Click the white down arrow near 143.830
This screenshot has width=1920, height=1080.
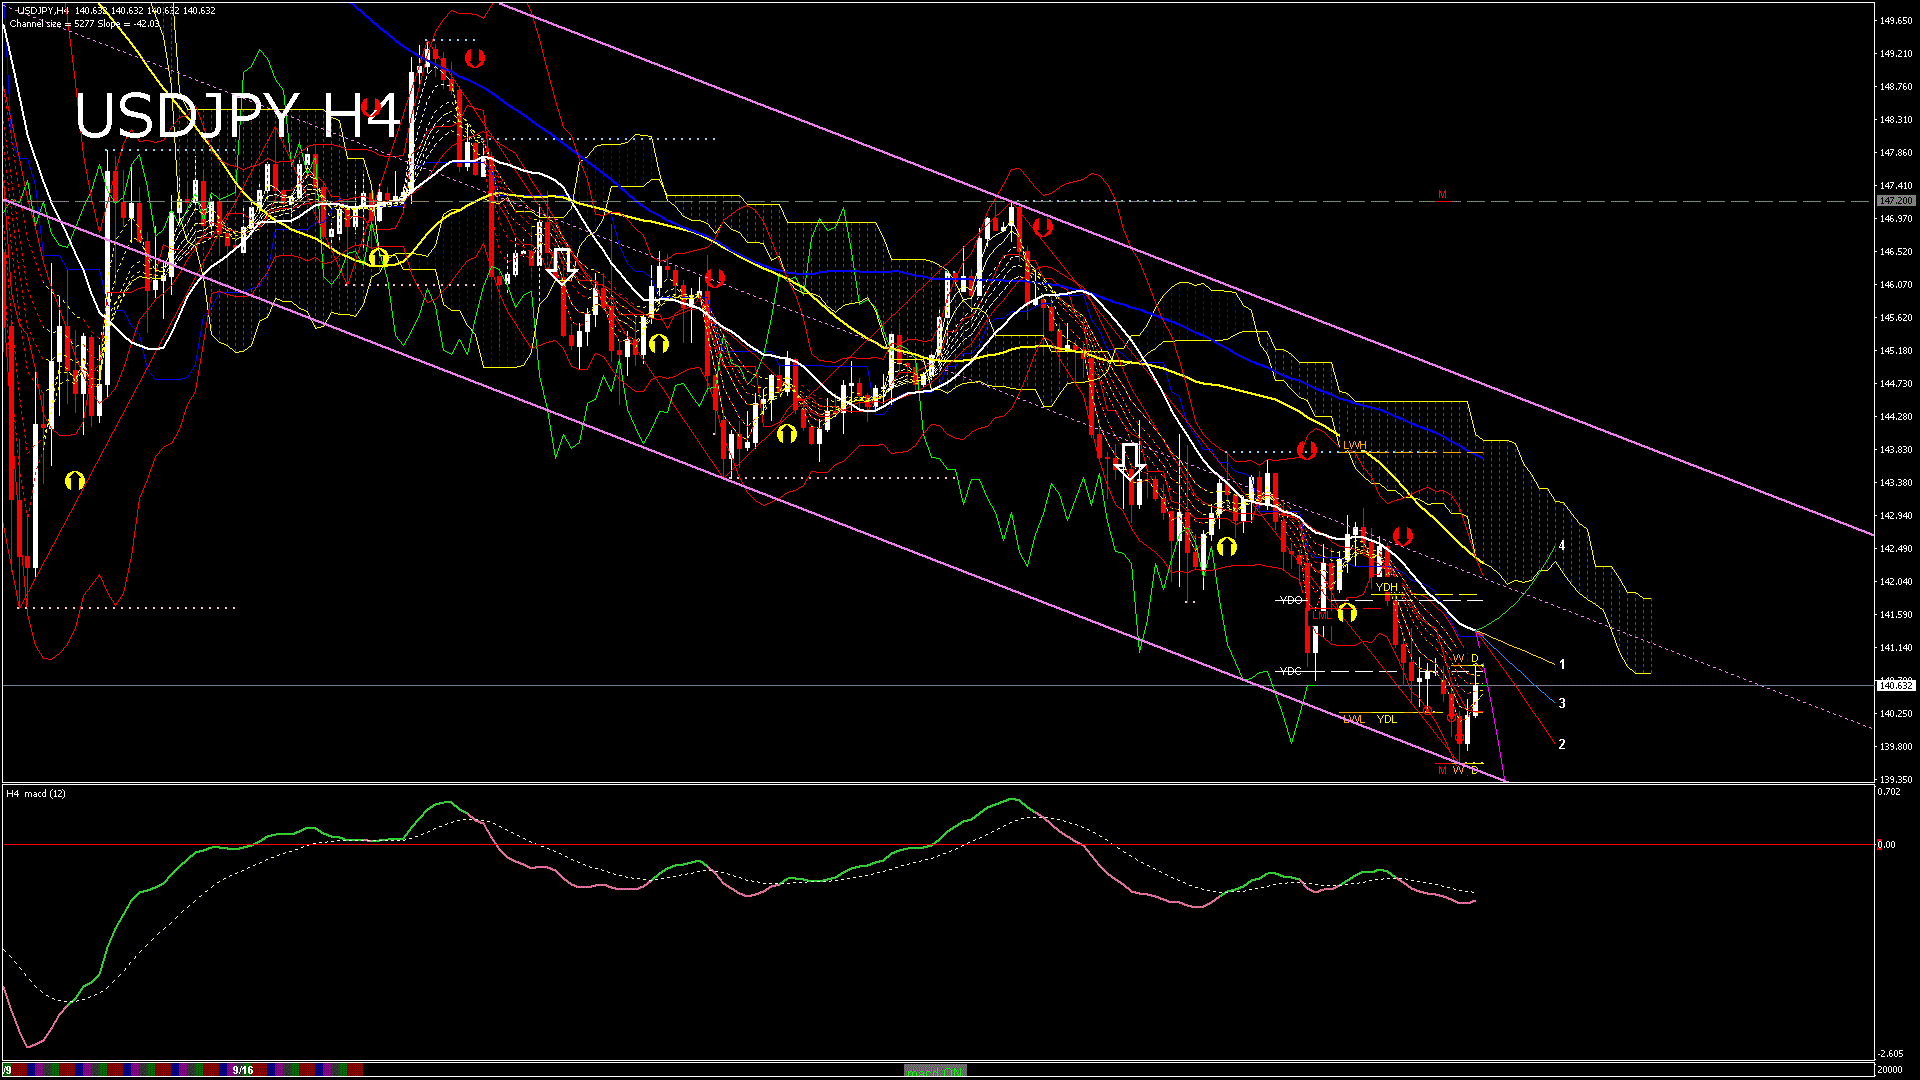[x=1130, y=461]
